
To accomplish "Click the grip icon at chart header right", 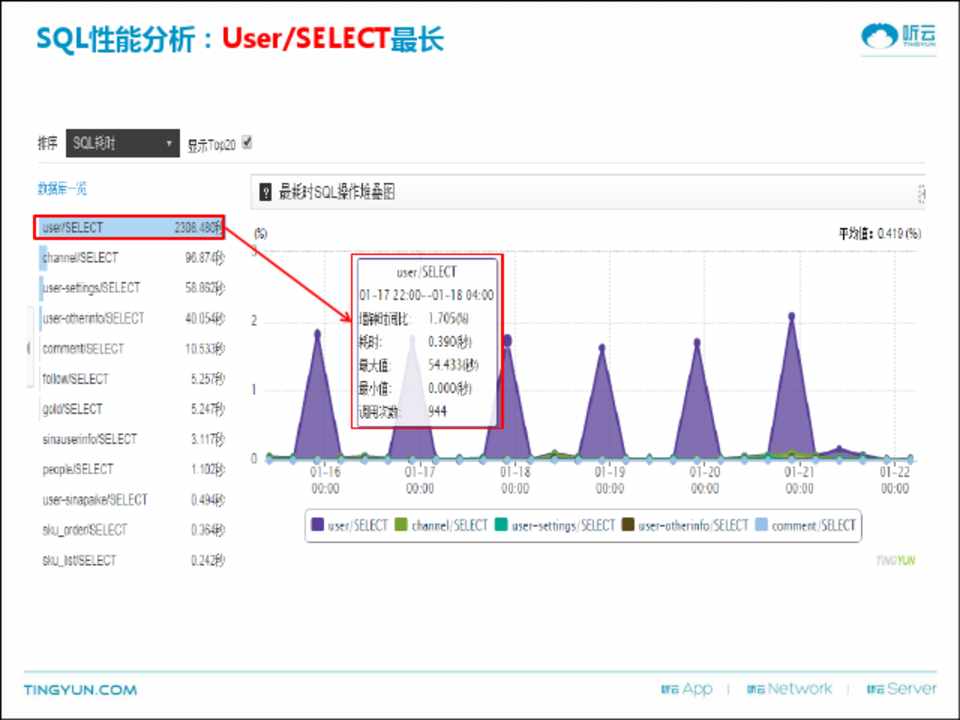I will [919, 192].
